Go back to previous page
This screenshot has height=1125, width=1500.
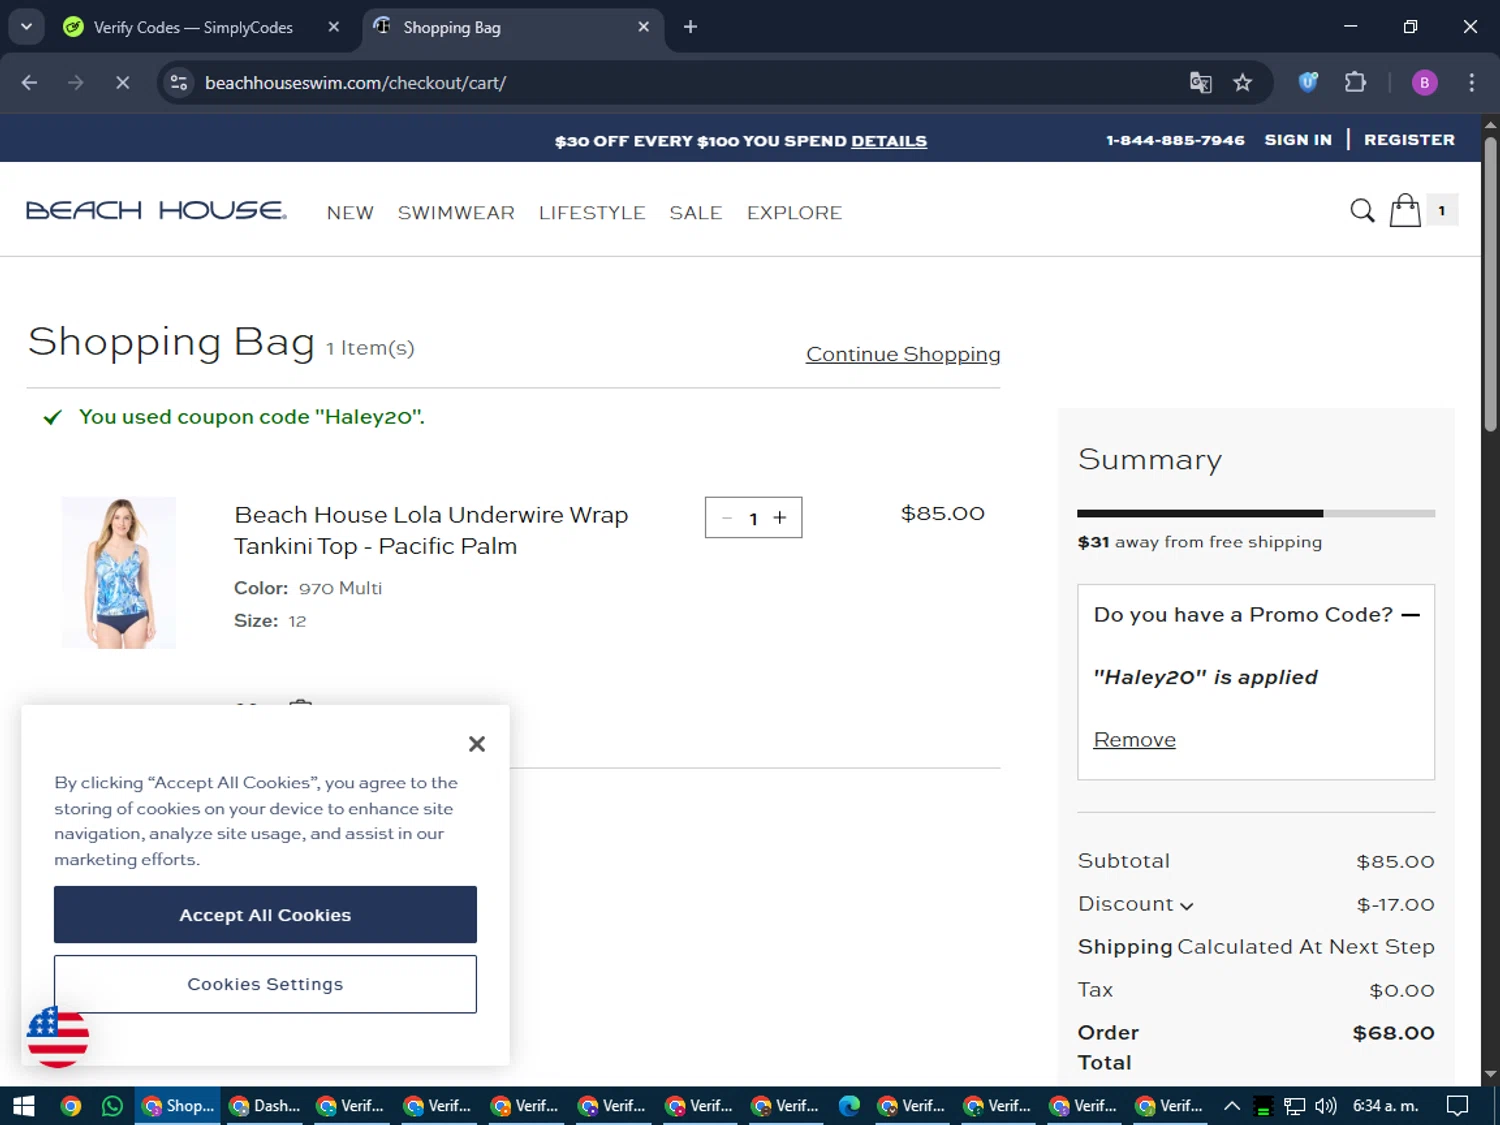29,83
